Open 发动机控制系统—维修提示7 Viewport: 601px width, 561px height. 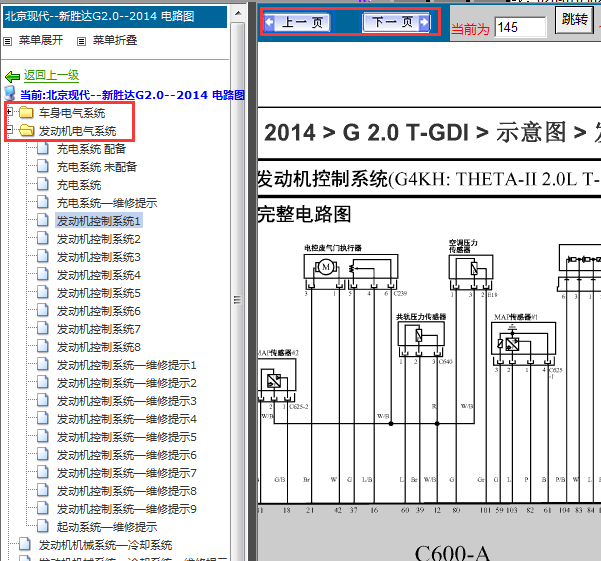(126, 473)
